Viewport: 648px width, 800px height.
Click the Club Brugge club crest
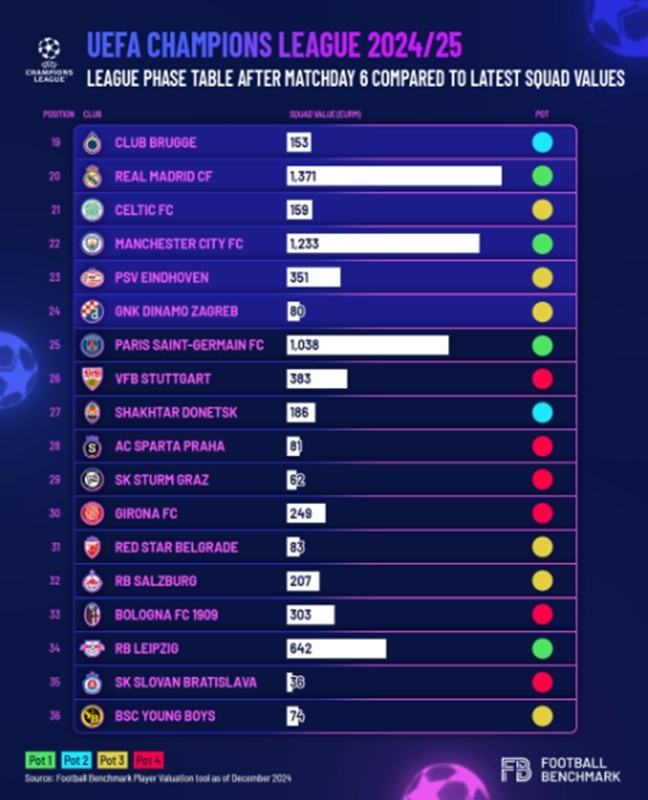[x=92, y=143]
